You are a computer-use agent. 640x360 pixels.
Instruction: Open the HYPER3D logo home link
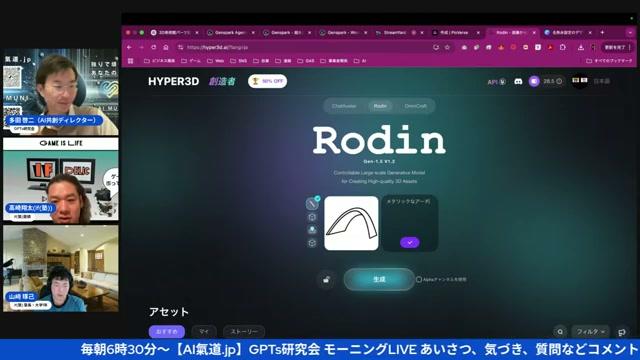[x=173, y=81]
